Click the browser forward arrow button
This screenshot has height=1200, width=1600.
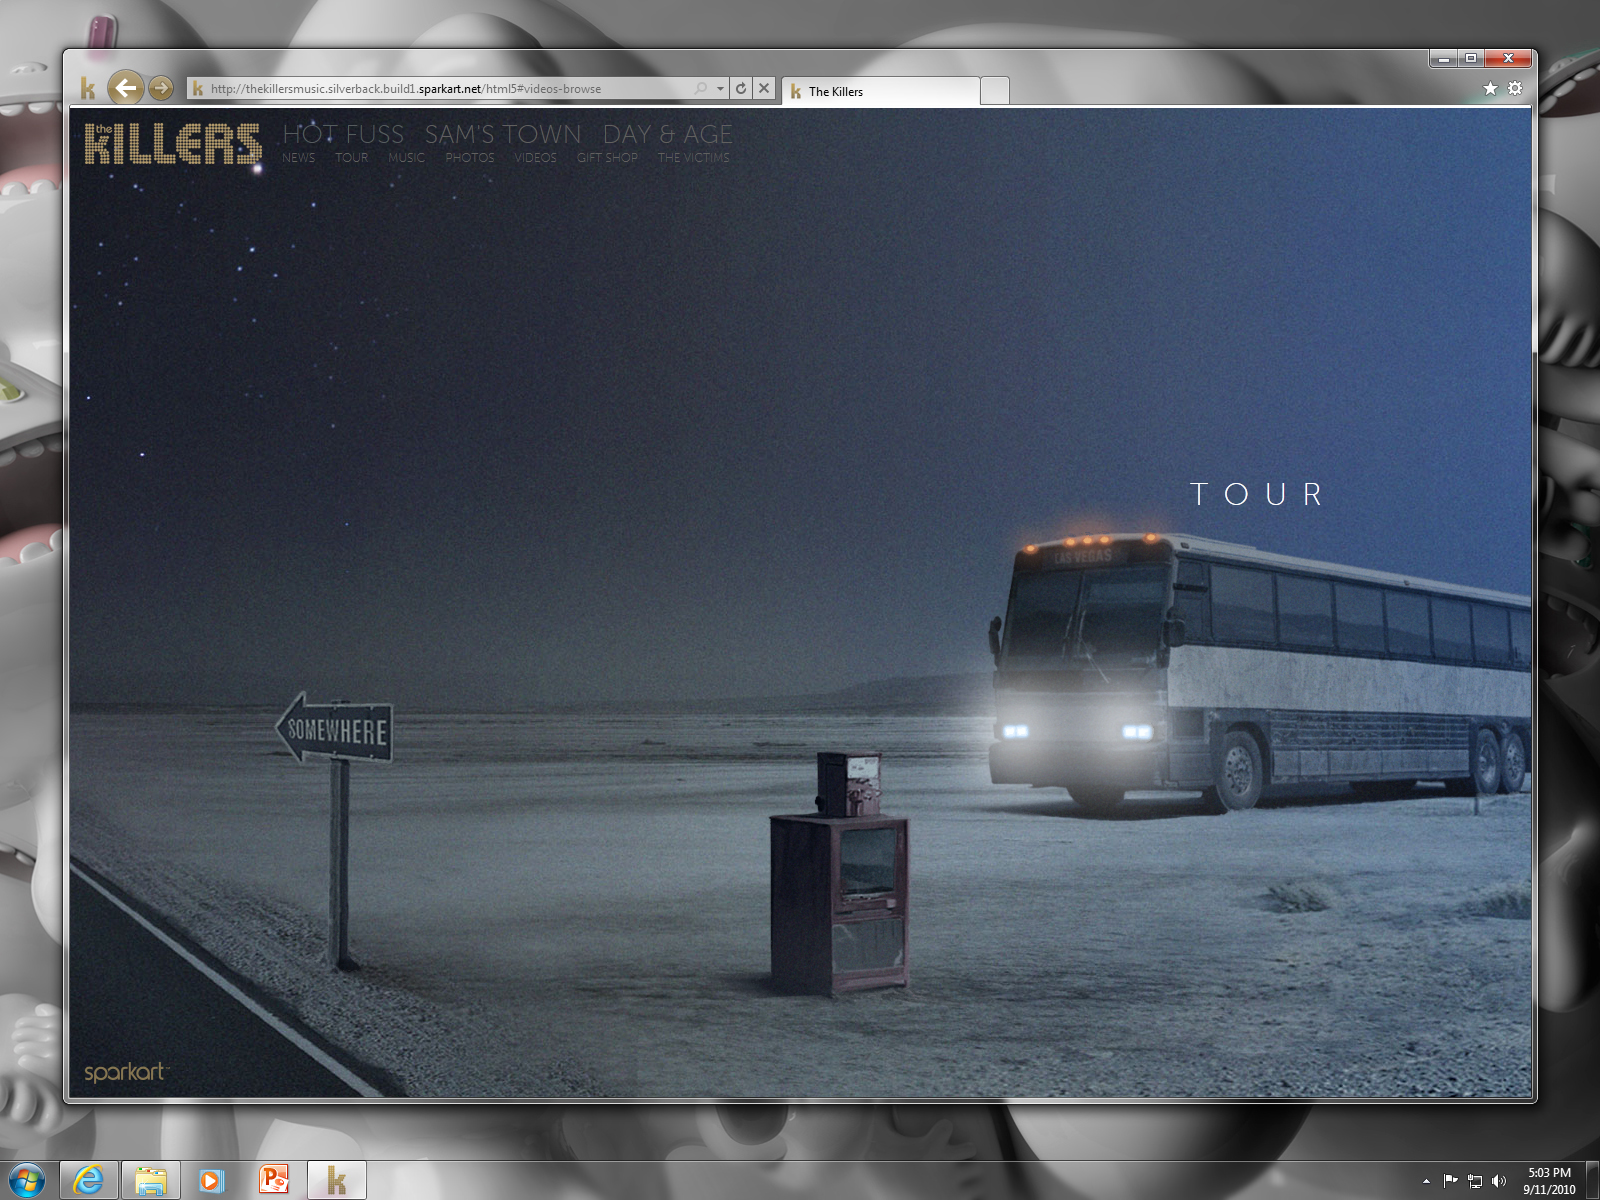(161, 88)
